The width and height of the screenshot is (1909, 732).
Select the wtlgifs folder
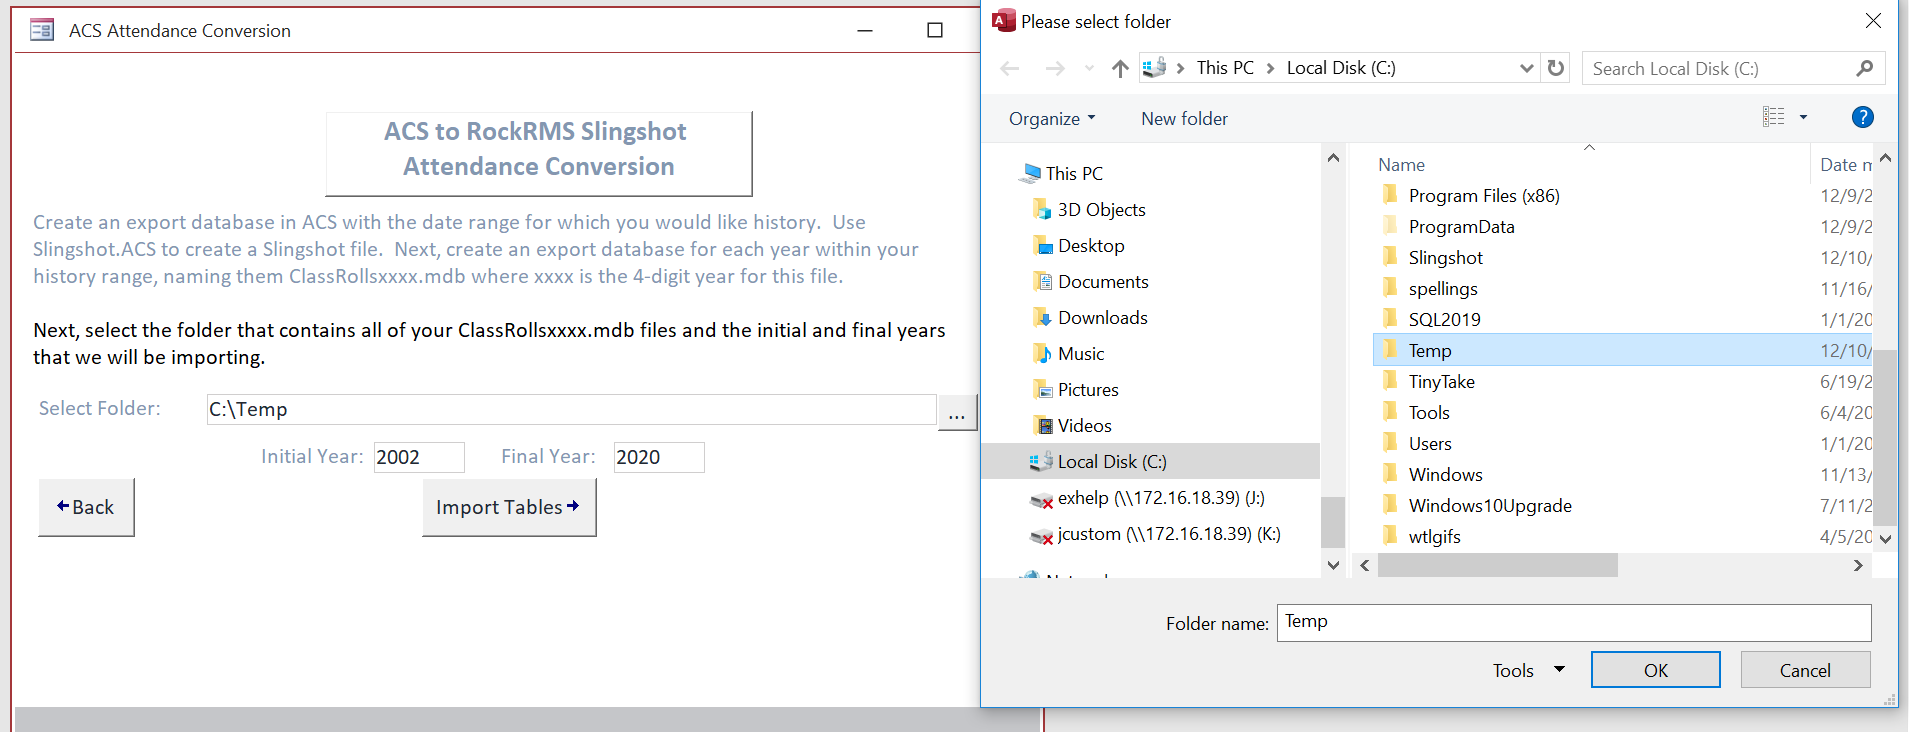pos(1434,536)
